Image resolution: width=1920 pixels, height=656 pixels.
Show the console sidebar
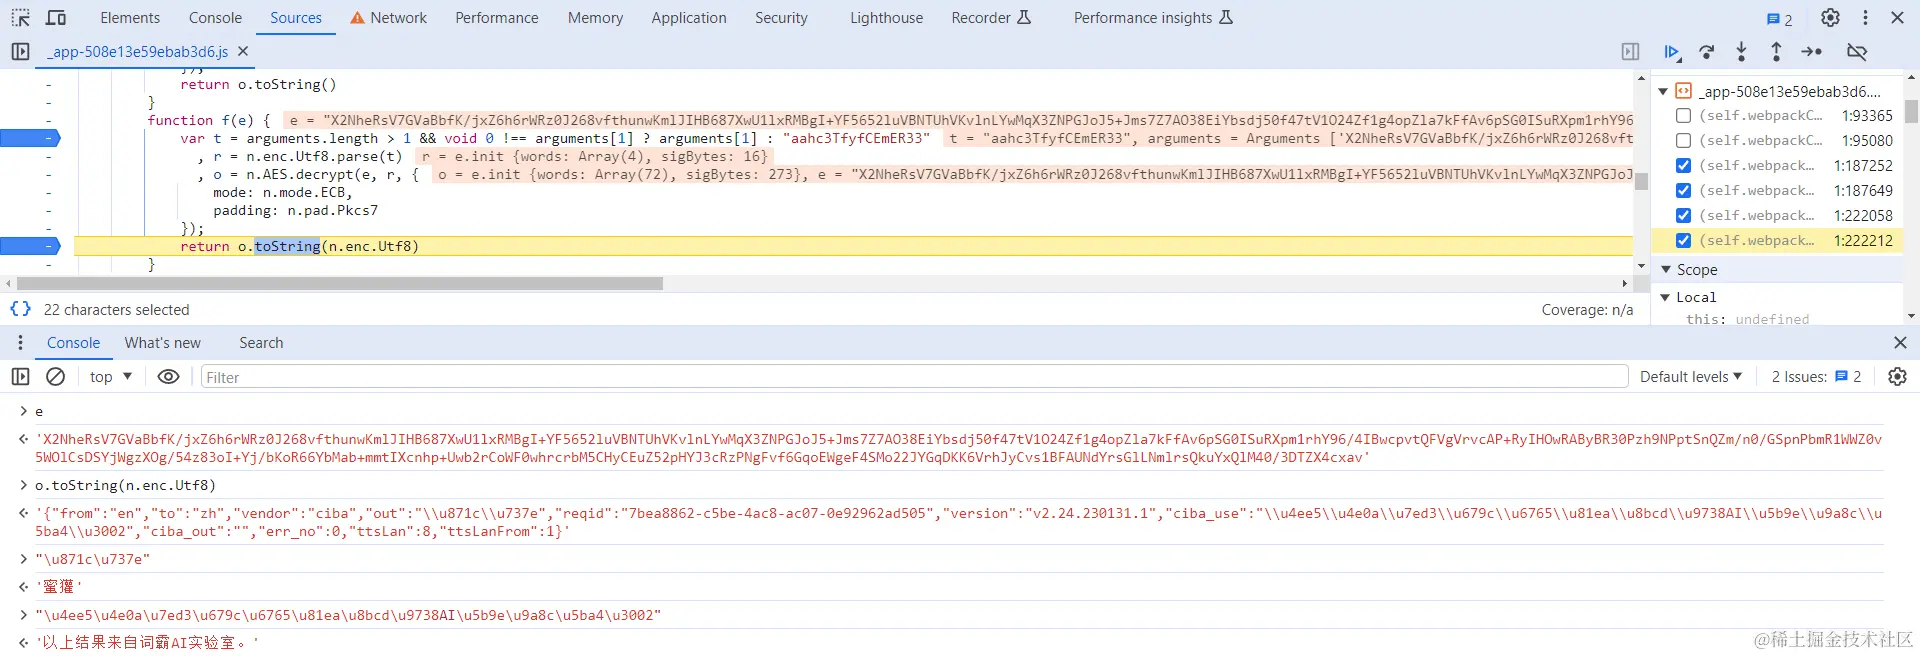tap(20, 377)
